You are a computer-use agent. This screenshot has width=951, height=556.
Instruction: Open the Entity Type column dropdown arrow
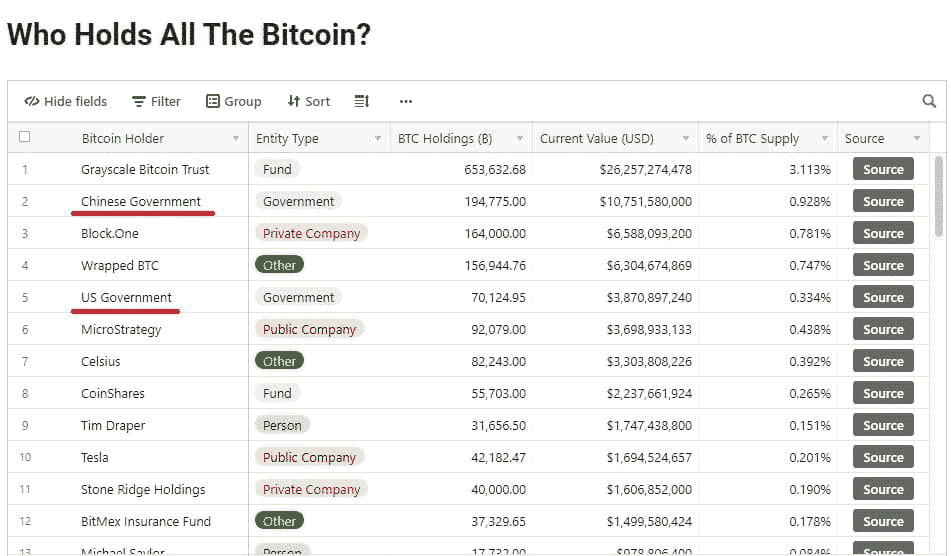[377, 138]
